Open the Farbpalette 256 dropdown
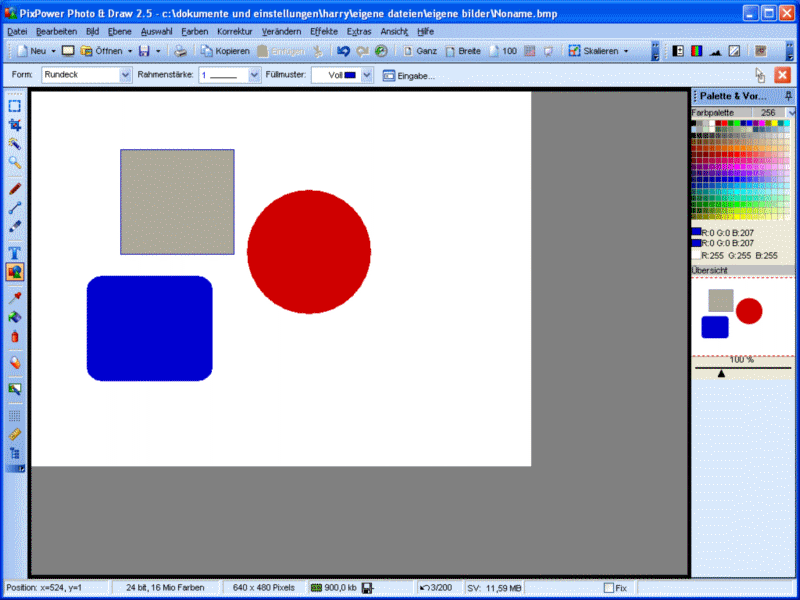800x600 pixels. (x=791, y=113)
